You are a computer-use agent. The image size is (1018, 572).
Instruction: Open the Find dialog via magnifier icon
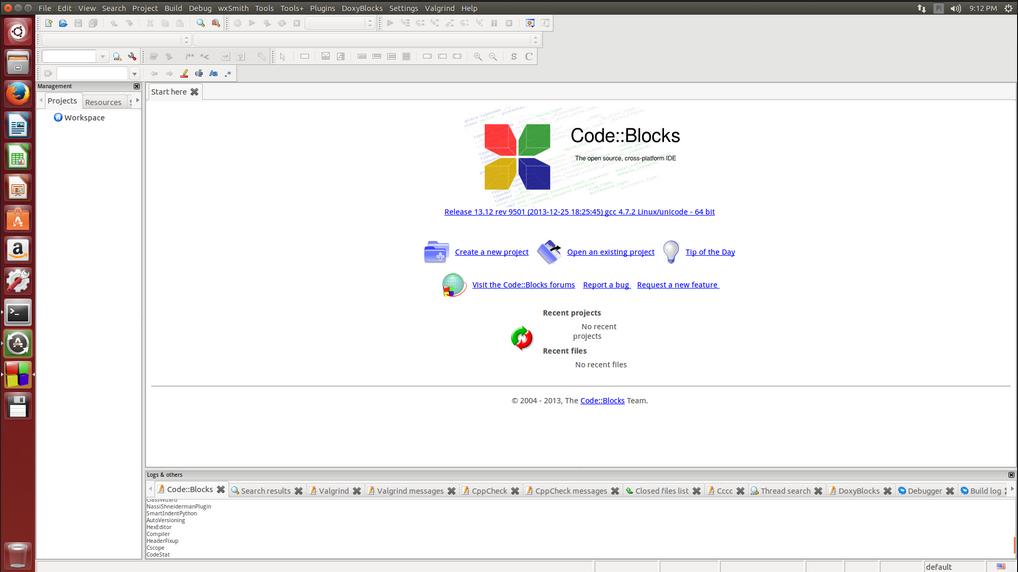pos(201,23)
